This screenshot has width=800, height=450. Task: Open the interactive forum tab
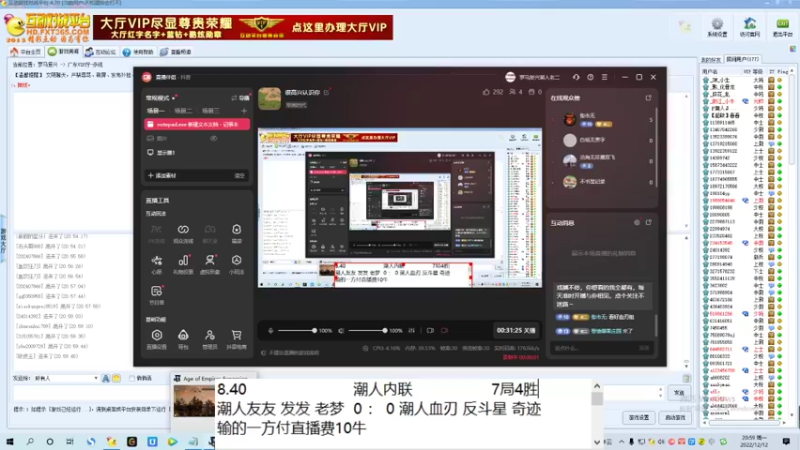101,52
